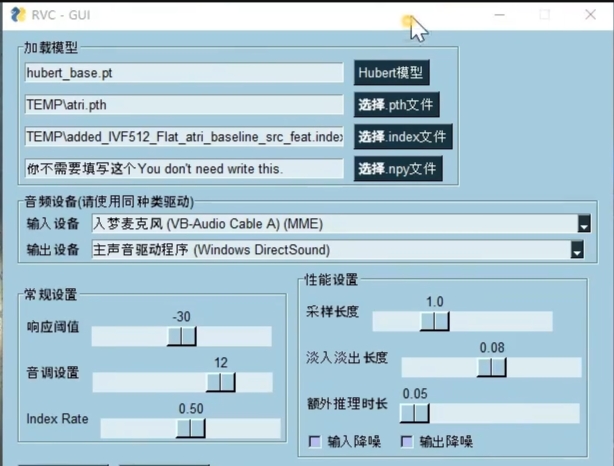Viewport: 614px width, 466px height.
Task: Click the Python app icon in title bar
Action: click(x=18, y=15)
